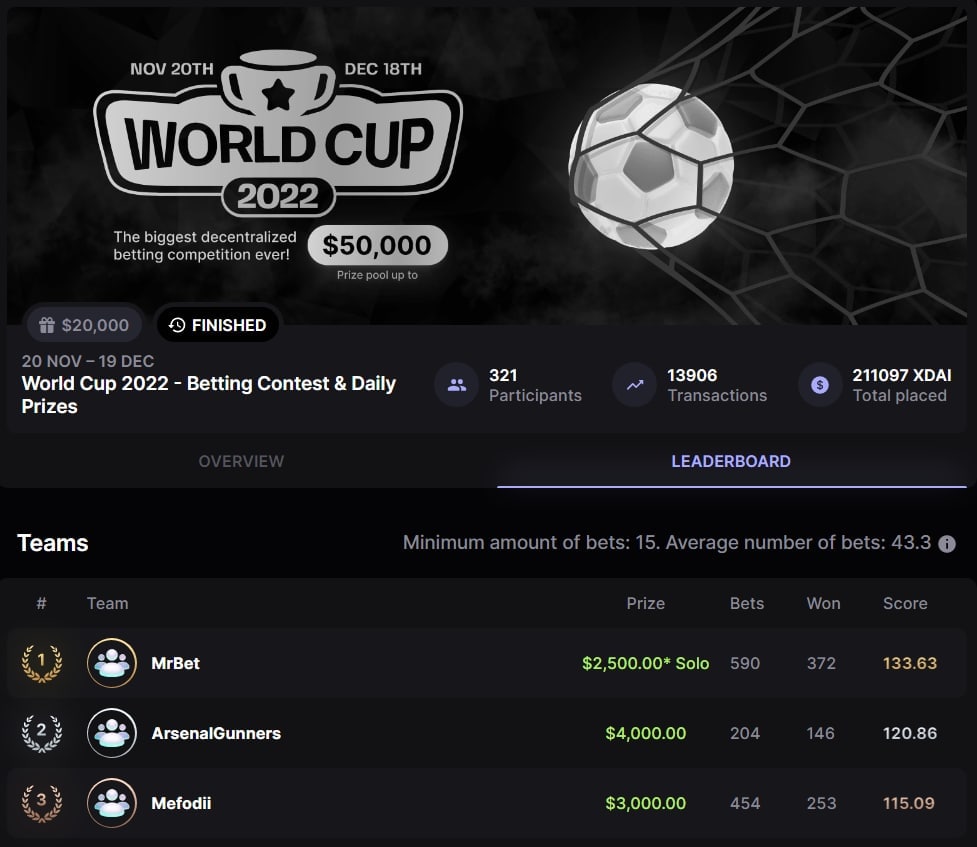The height and width of the screenshot is (847, 977).
Task: Click ArsenalGunners team avatar icon
Action: (112, 733)
